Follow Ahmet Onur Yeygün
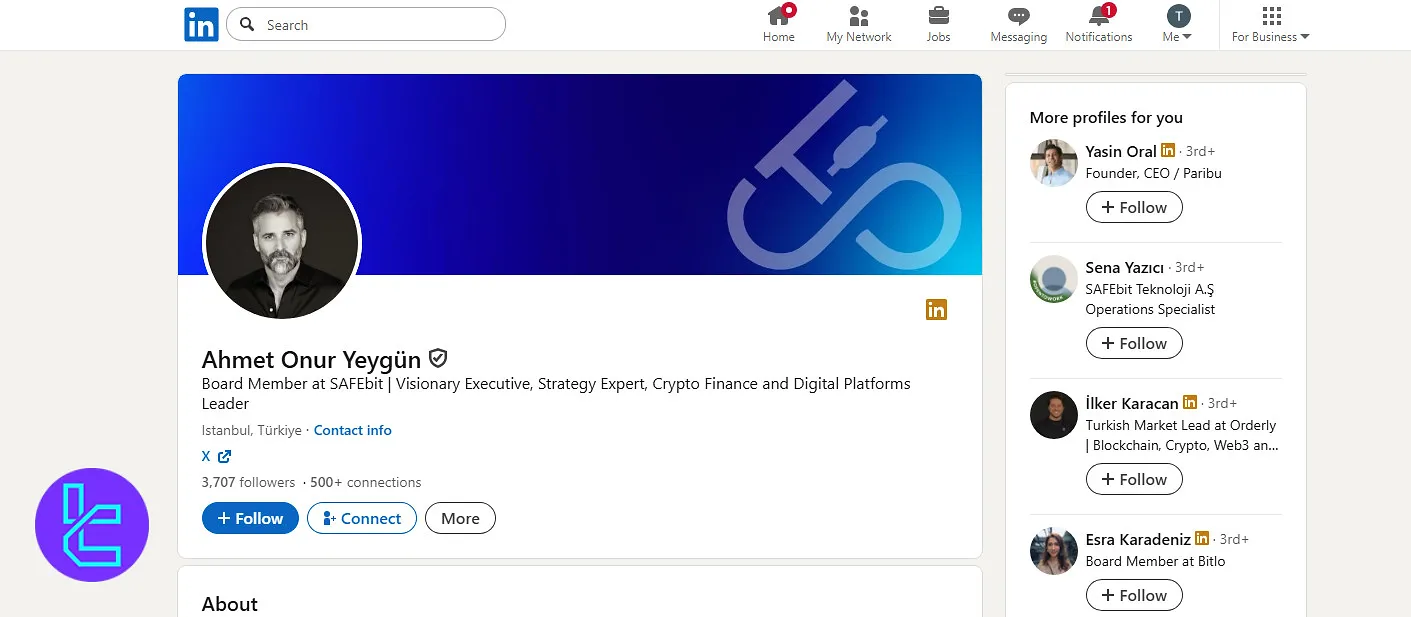This screenshot has width=1411, height=617. coord(250,518)
